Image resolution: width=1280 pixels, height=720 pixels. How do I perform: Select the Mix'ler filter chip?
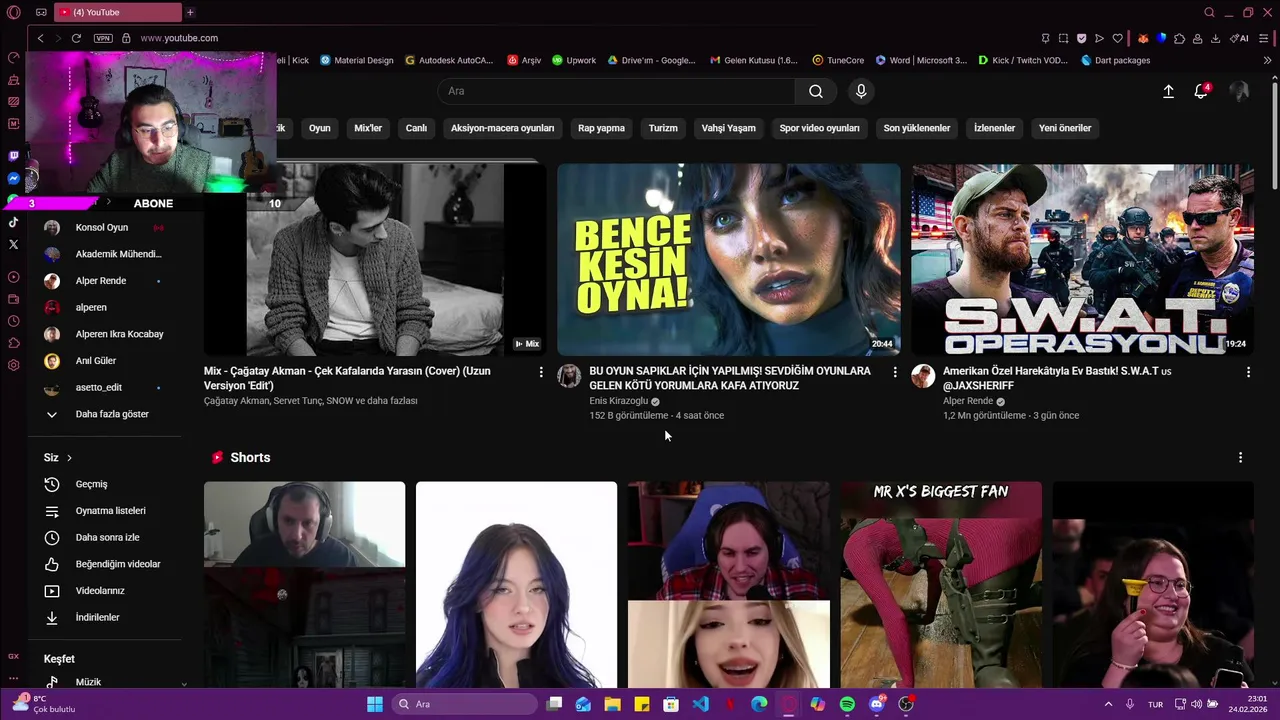368,128
